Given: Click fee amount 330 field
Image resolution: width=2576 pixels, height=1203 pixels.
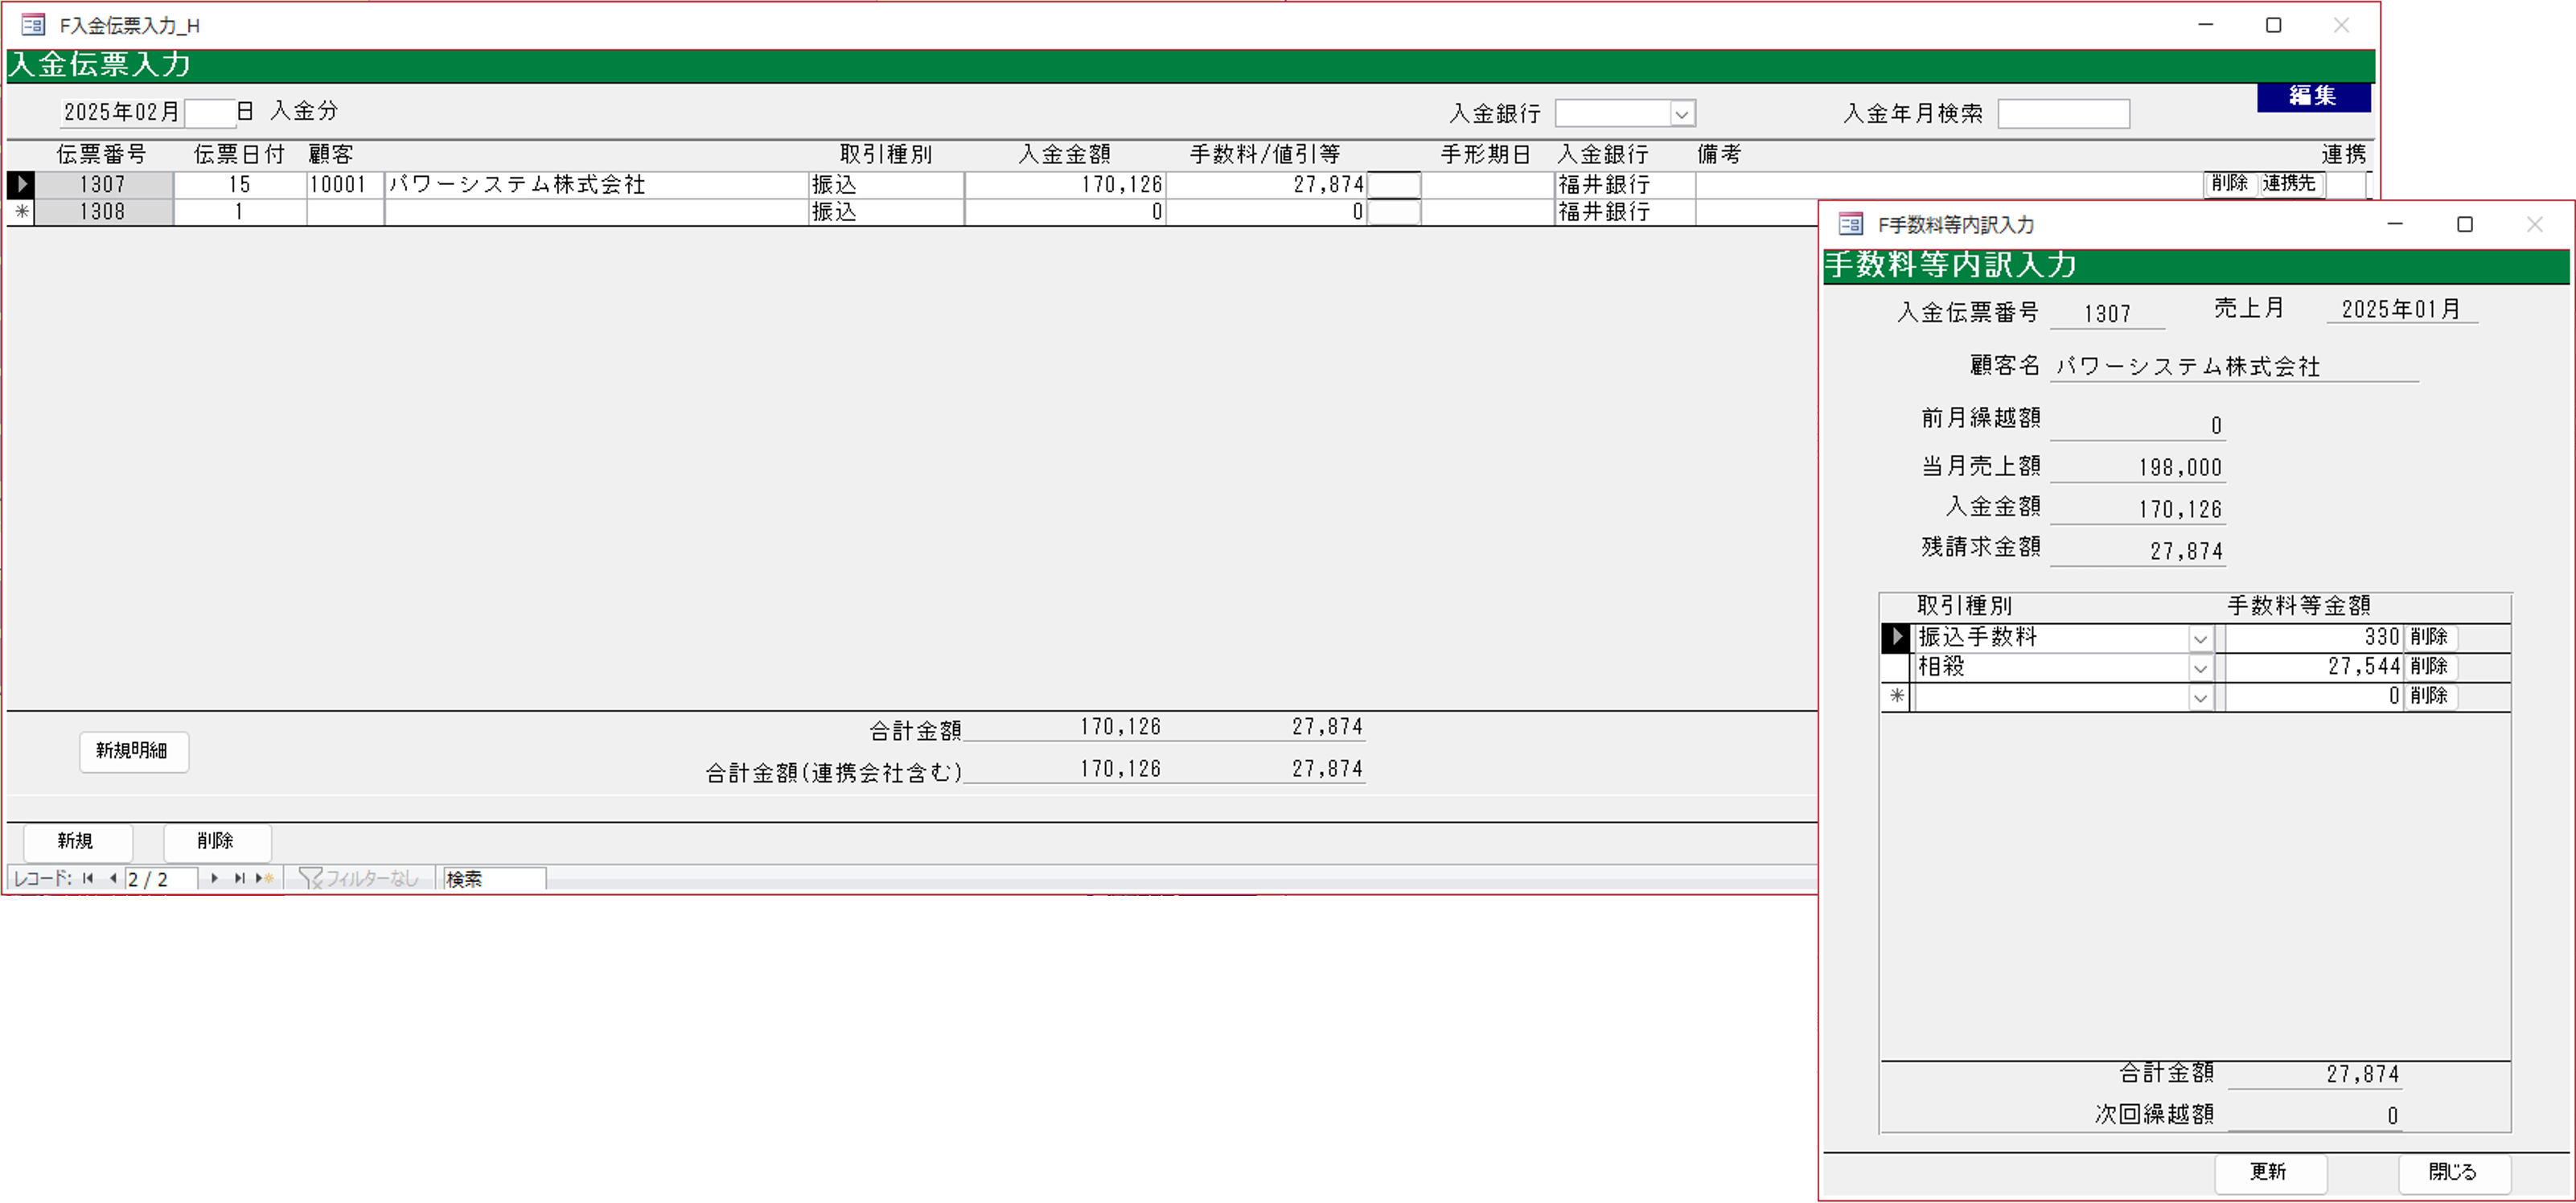Looking at the screenshot, I should [2314, 637].
